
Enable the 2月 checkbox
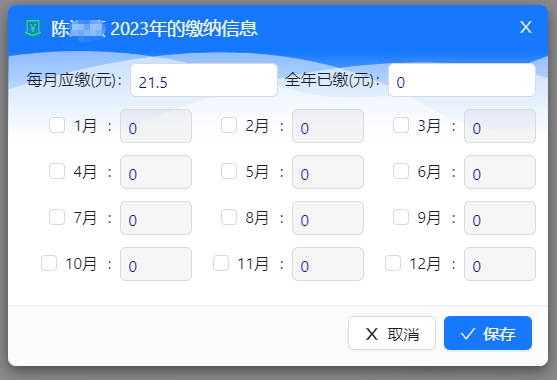pyautogui.click(x=229, y=125)
